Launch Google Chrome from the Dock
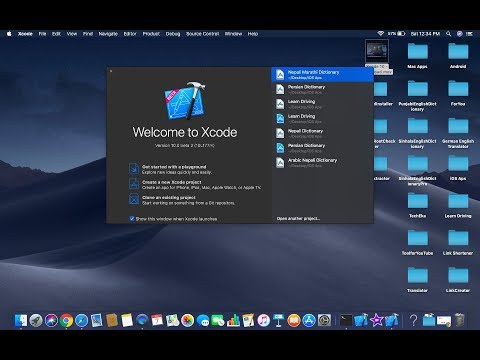The image size is (480, 360). (66, 320)
